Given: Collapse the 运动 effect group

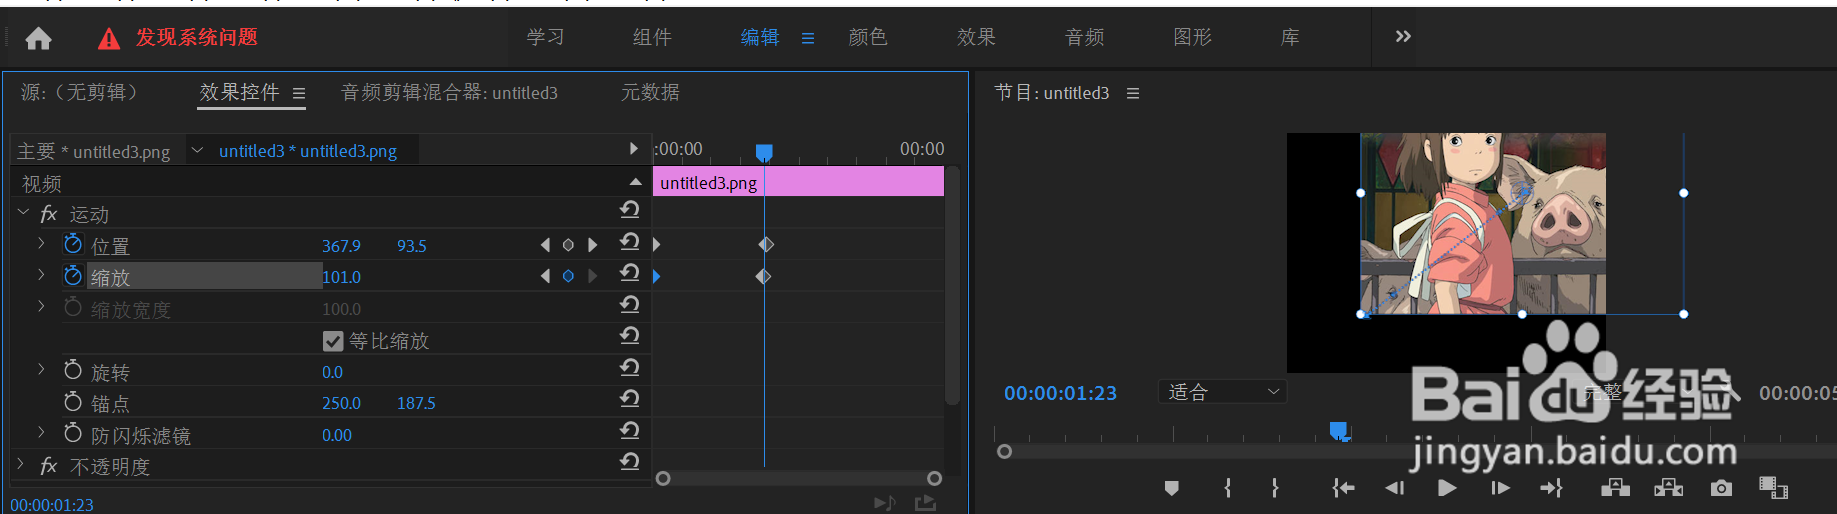Looking at the screenshot, I should pyautogui.click(x=23, y=213).
